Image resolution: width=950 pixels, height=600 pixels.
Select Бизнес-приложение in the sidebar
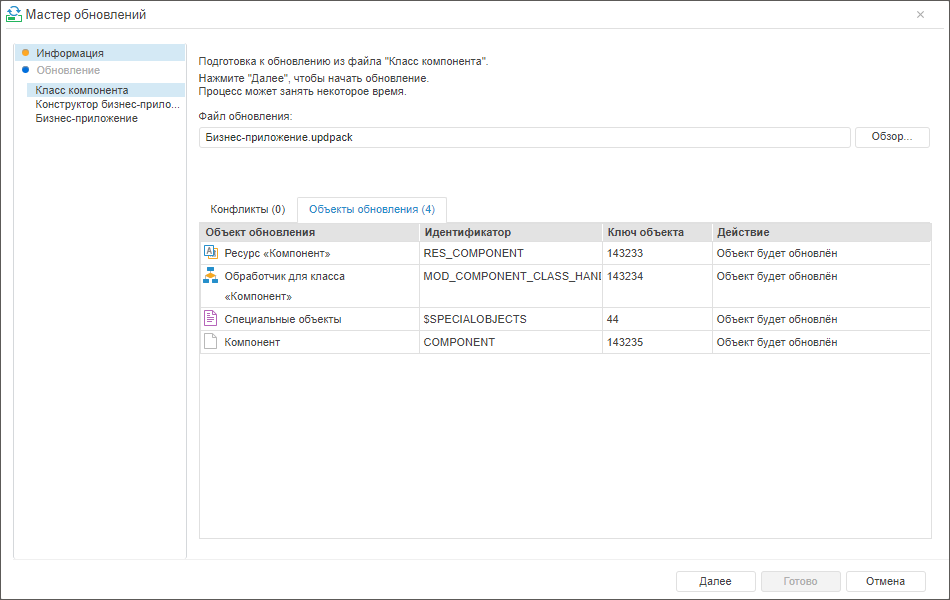[87, 118]
